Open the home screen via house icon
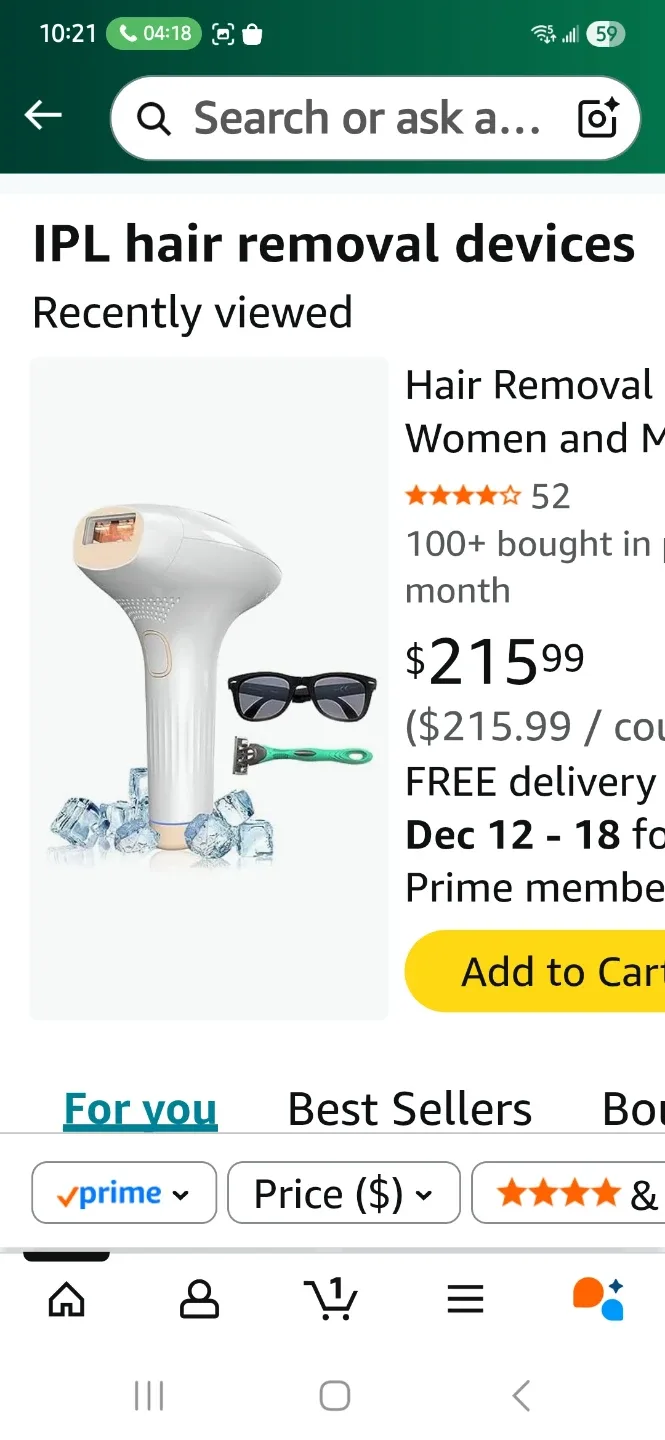 point(66,1298)
